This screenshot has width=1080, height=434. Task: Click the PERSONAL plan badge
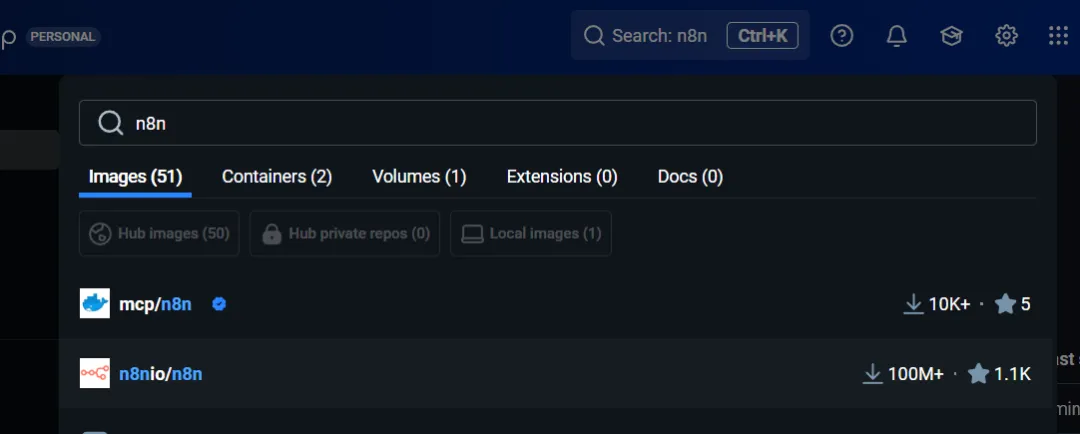(x=63, y=37)
